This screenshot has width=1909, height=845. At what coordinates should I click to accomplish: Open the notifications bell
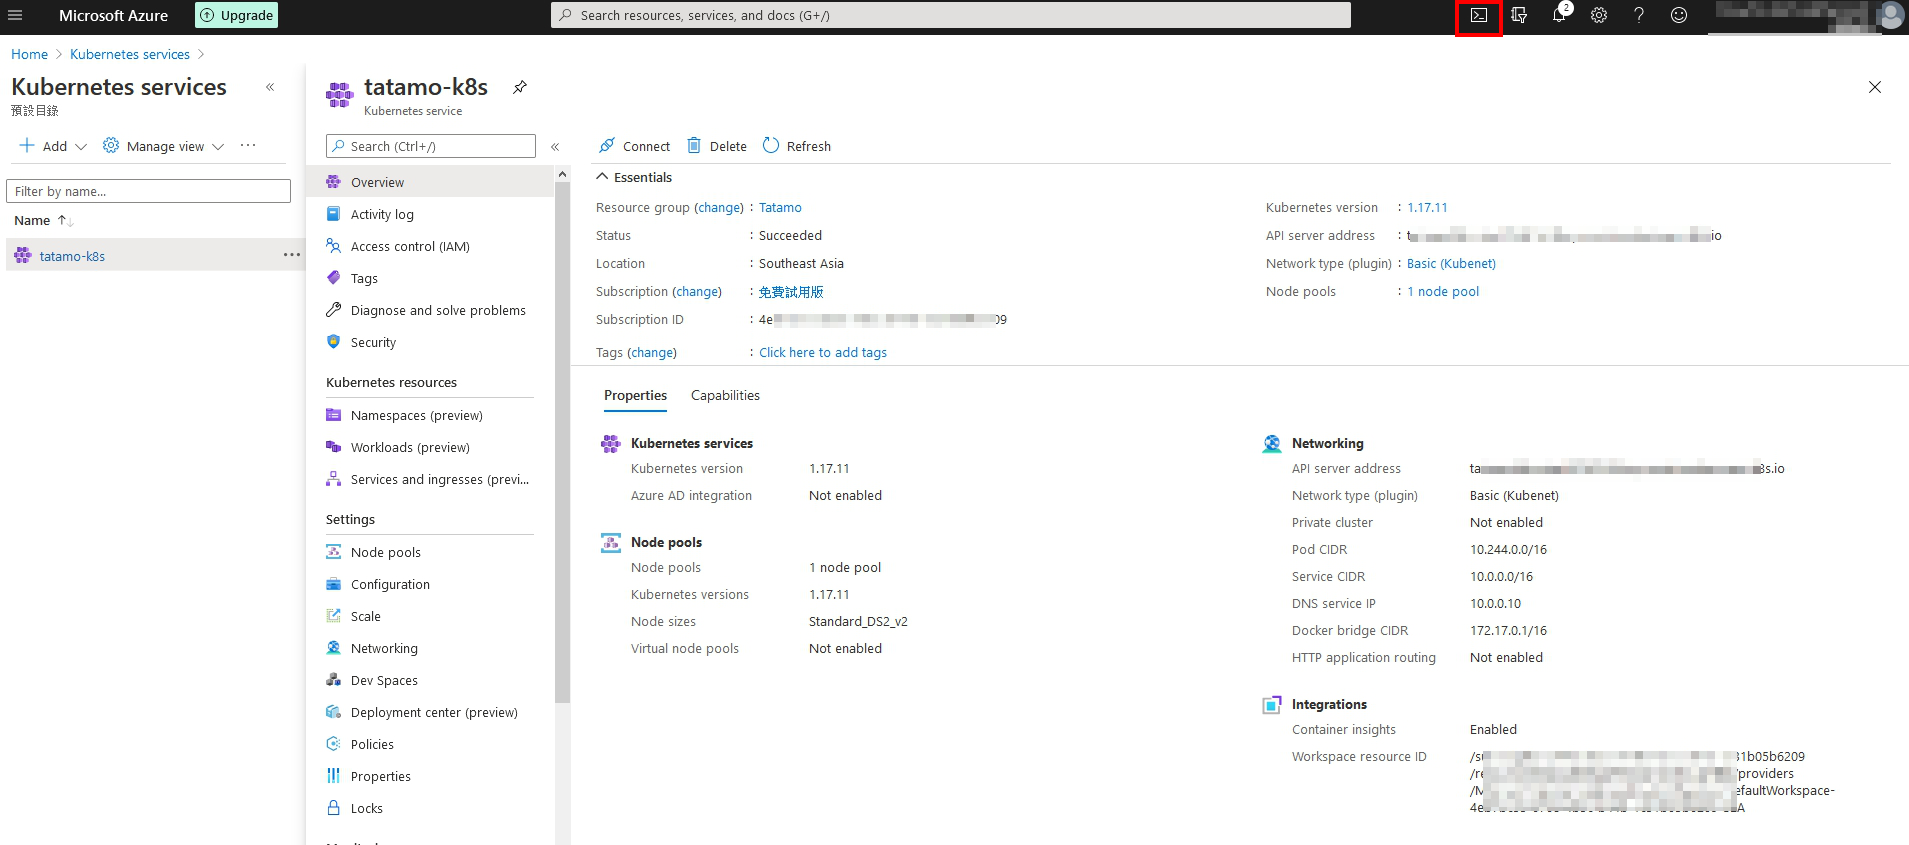point(1559,15)
